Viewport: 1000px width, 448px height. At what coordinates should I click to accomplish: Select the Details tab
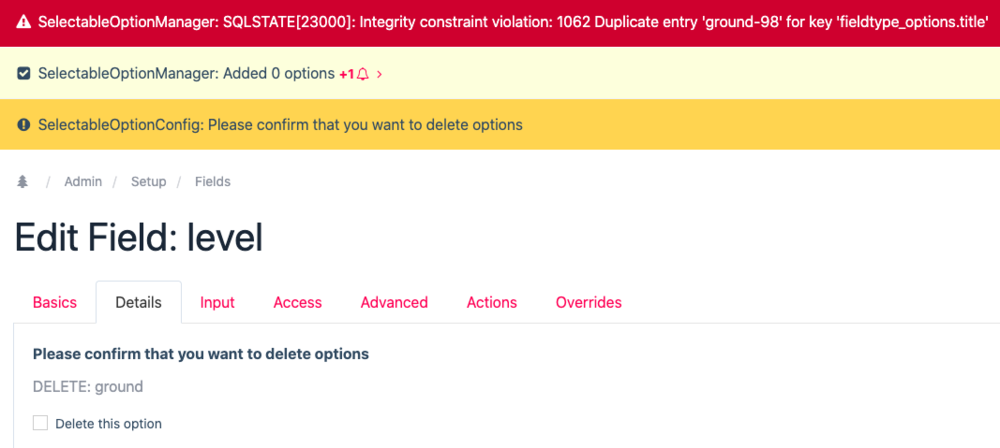click(139, 302)
